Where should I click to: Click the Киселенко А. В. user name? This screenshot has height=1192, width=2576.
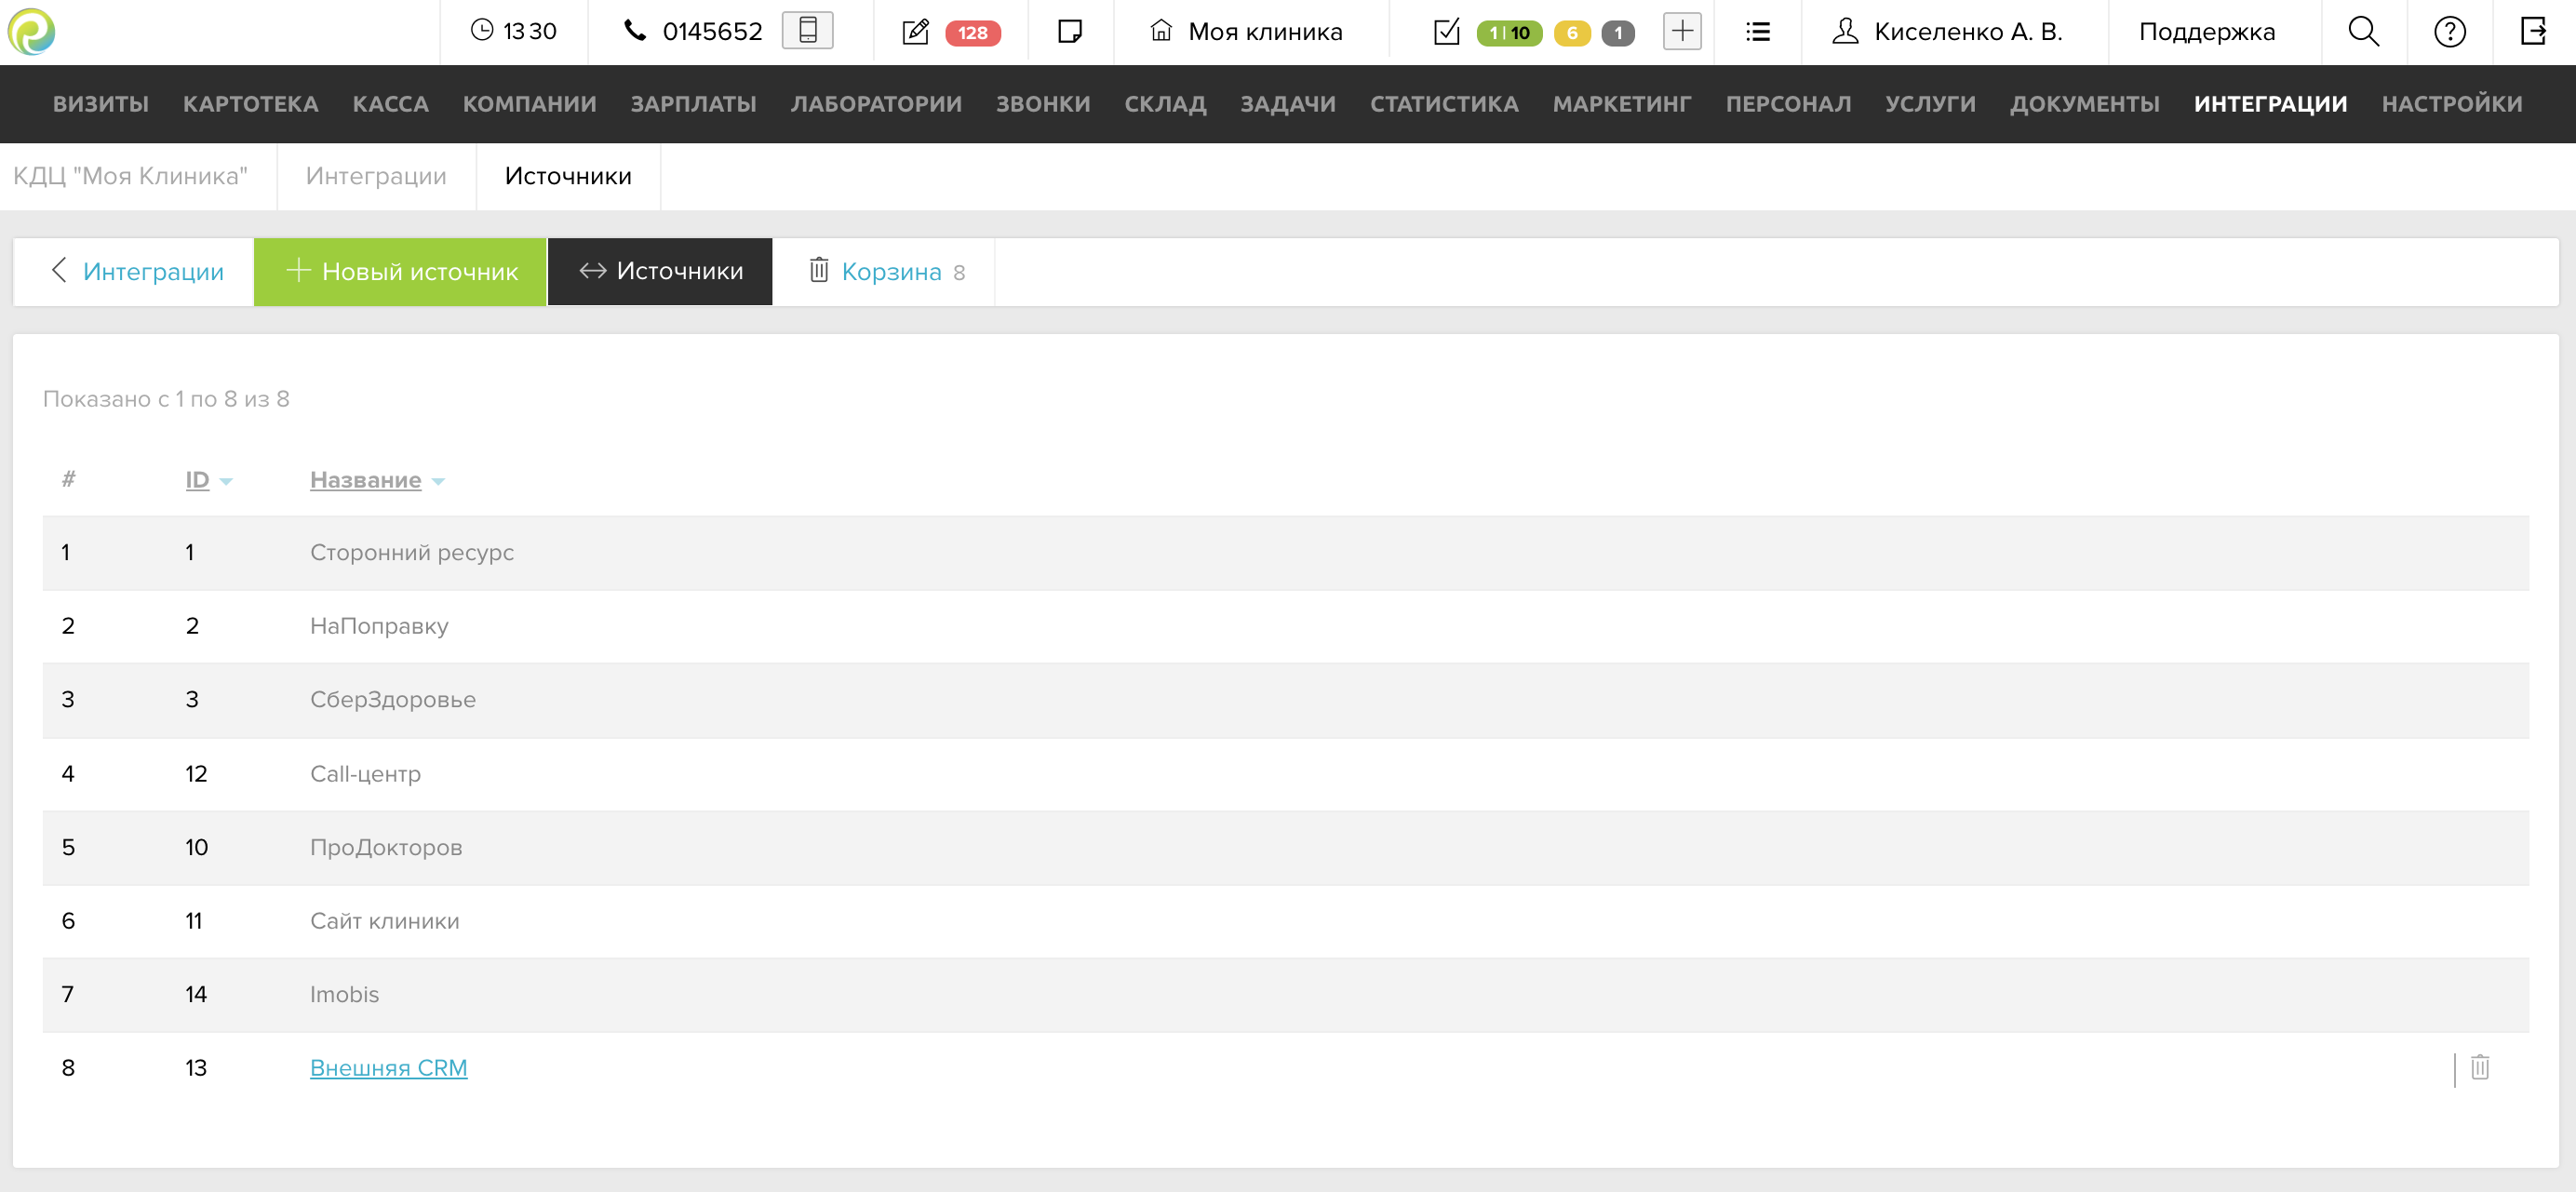tap(1968, 32)
